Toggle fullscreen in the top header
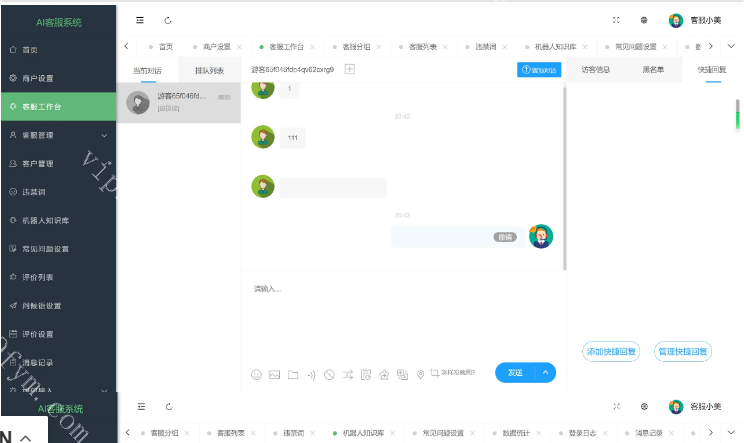744x443 pixels. [616, 20]
